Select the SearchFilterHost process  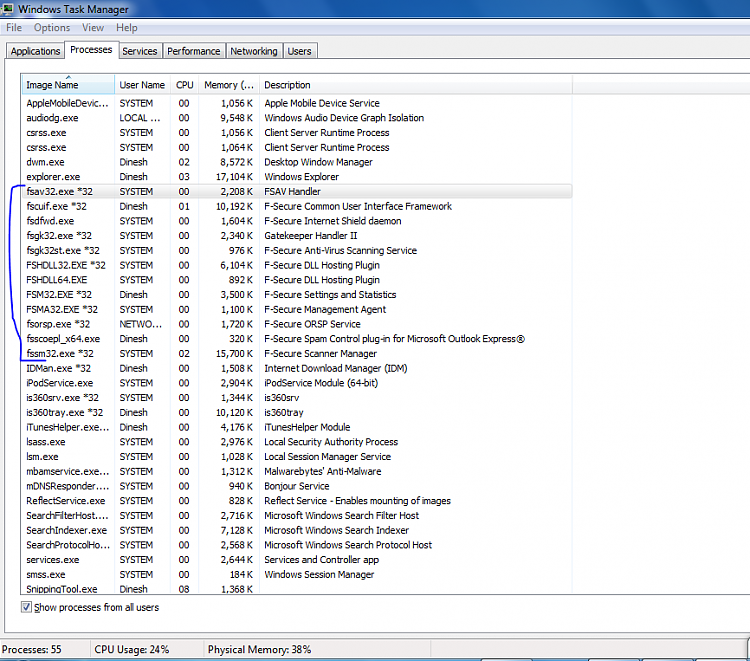[297, 516]
